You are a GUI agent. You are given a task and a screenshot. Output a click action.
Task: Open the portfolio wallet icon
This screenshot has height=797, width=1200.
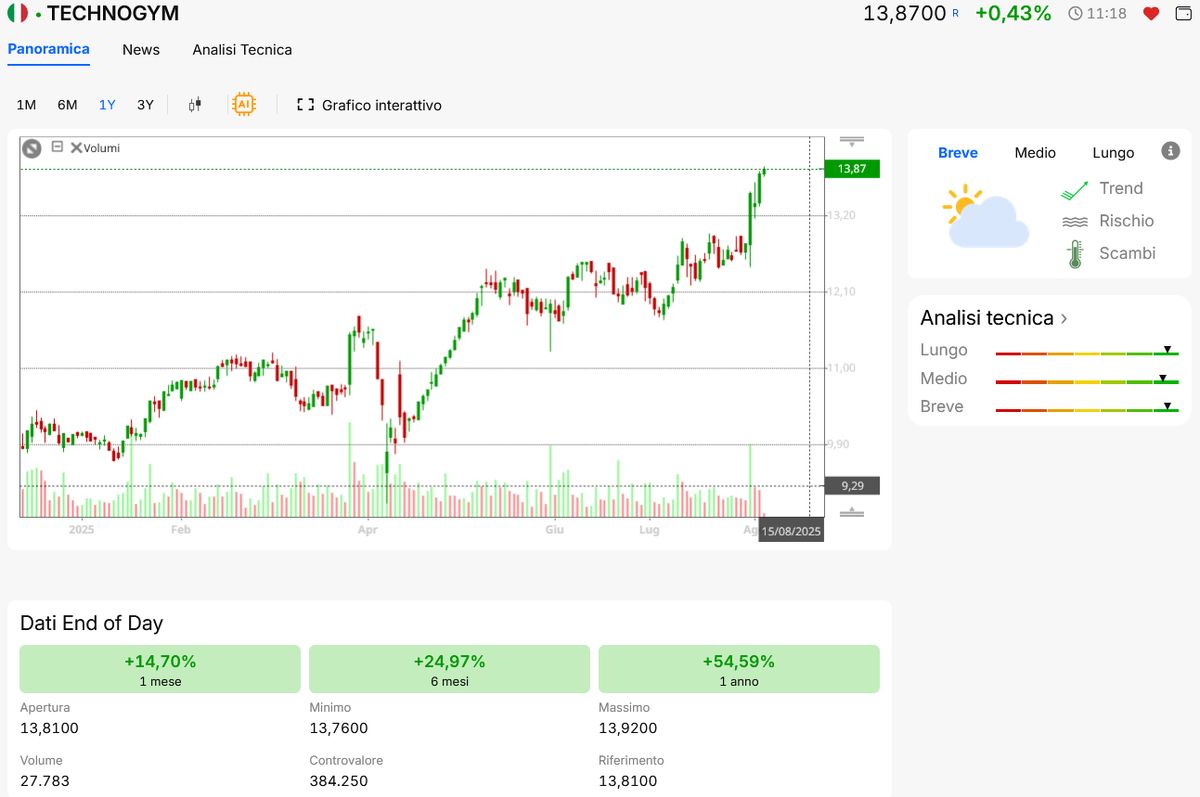click(1185, 13)
